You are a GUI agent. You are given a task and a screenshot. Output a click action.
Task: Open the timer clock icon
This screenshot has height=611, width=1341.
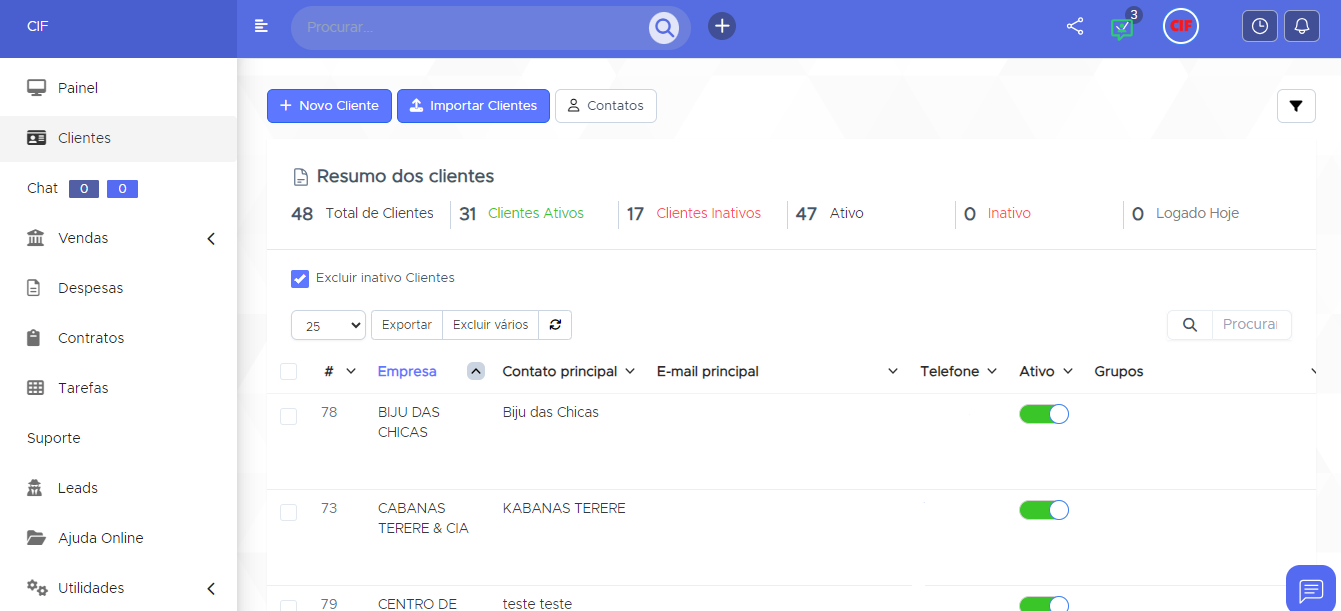click(1259, 27)
